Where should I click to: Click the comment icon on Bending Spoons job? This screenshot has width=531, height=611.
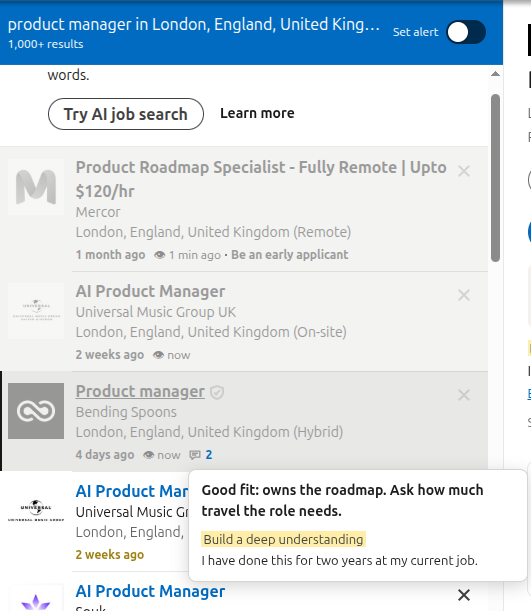(195, 455)
